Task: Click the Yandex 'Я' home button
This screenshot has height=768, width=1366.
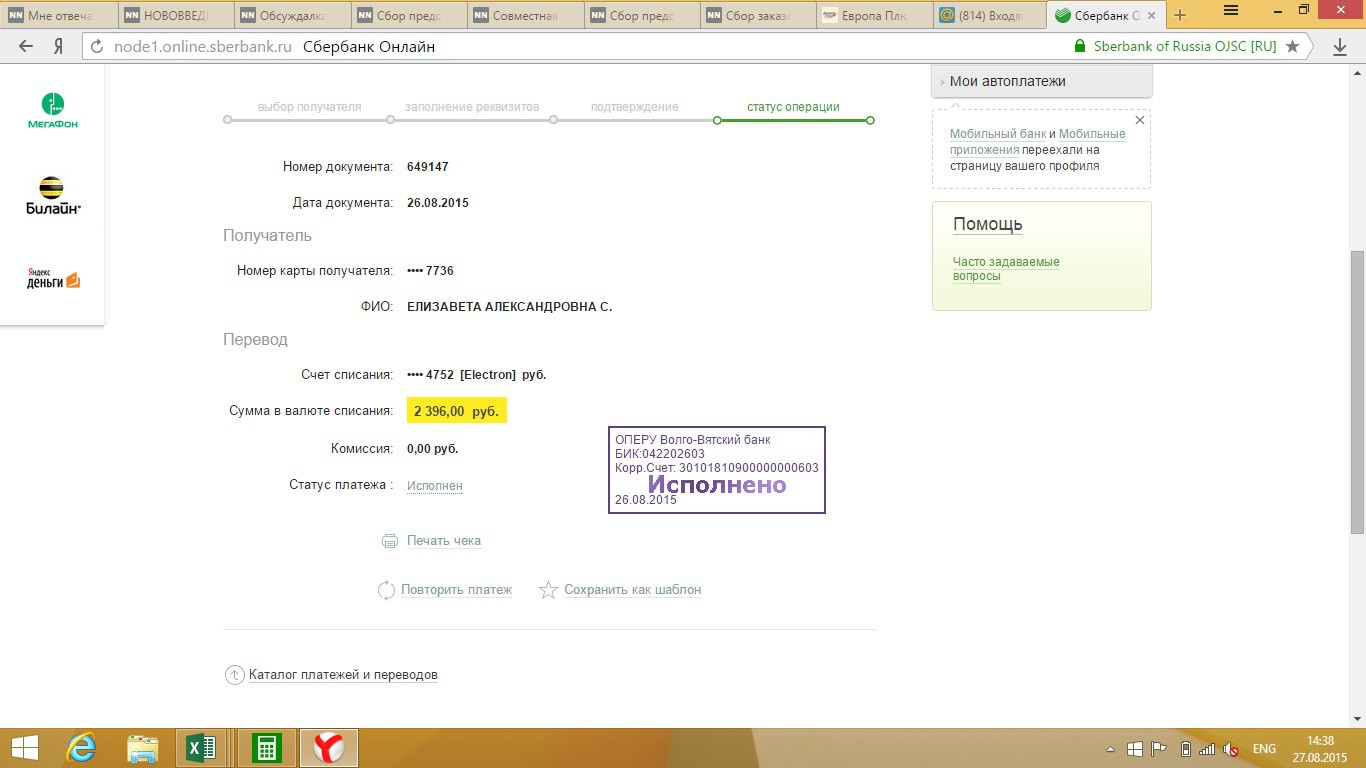Action: tap(60, 47)
